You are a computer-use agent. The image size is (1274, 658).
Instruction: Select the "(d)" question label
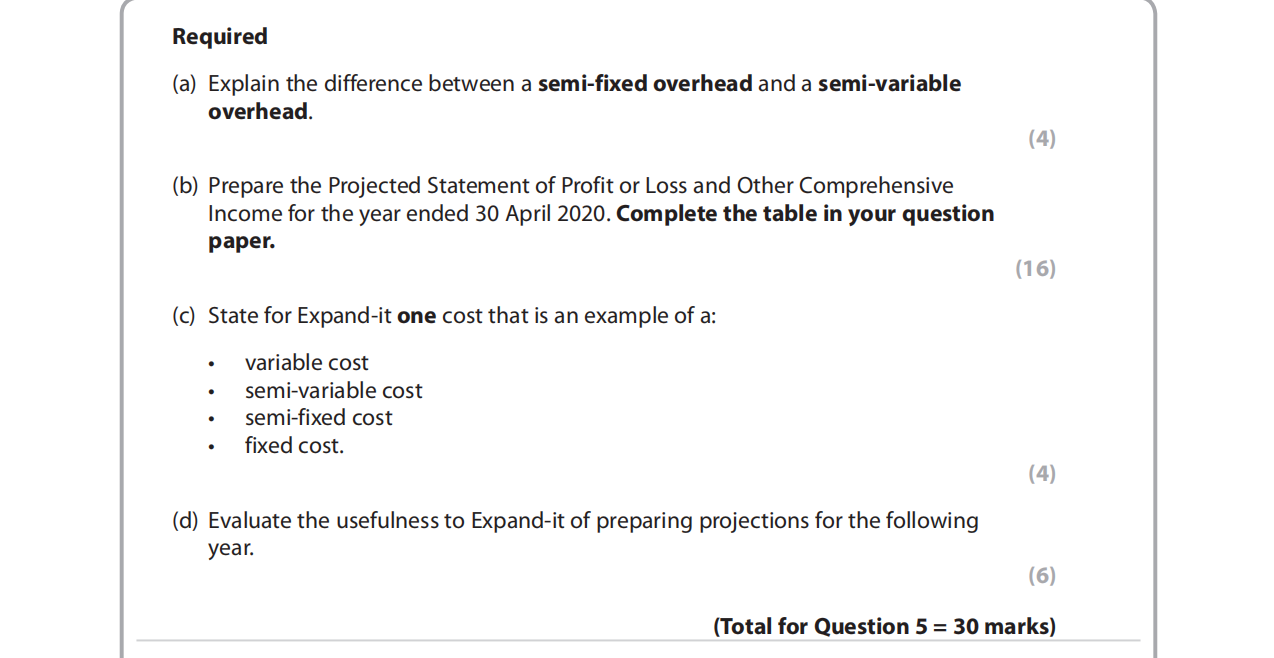[185, 521]
